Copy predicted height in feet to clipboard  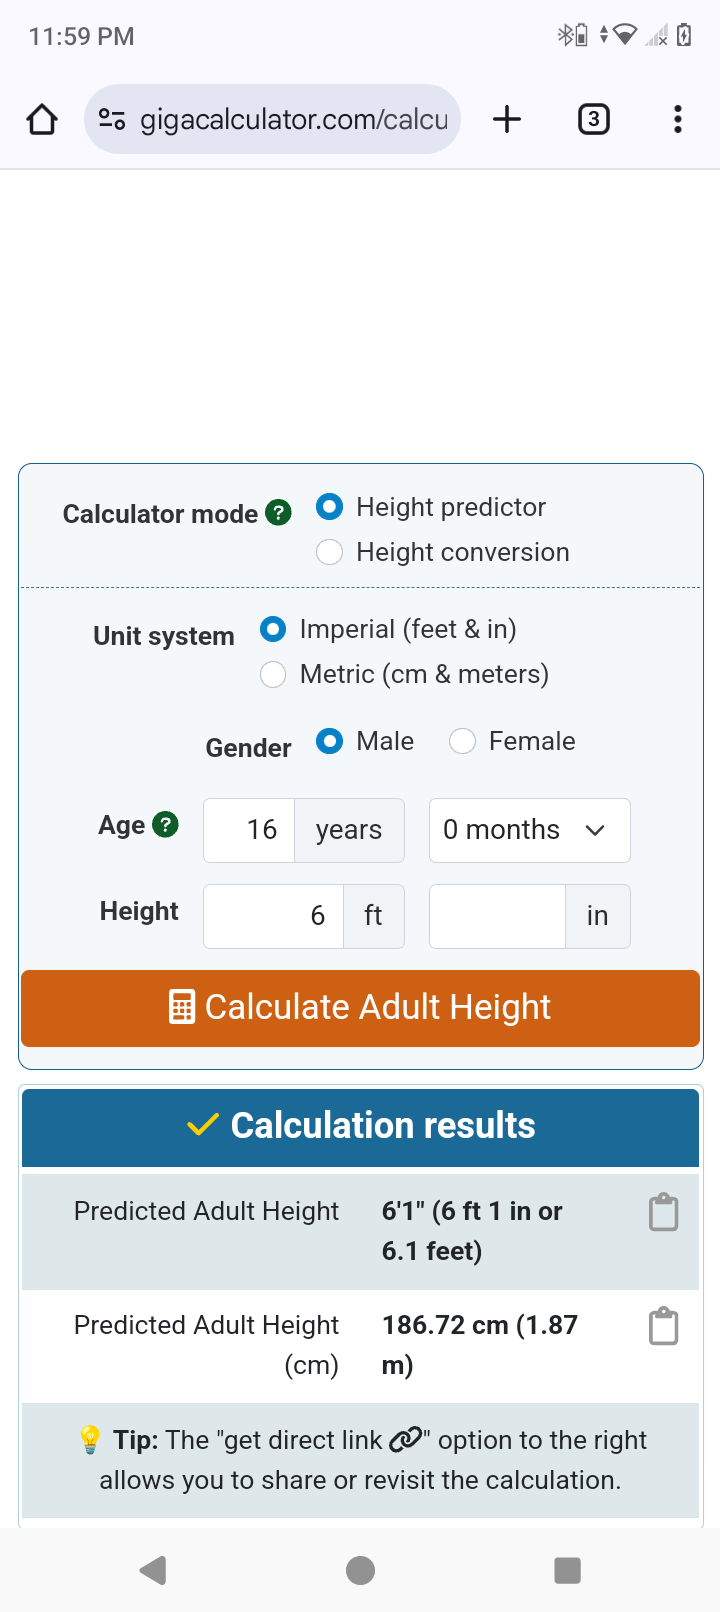(663, 1212)
